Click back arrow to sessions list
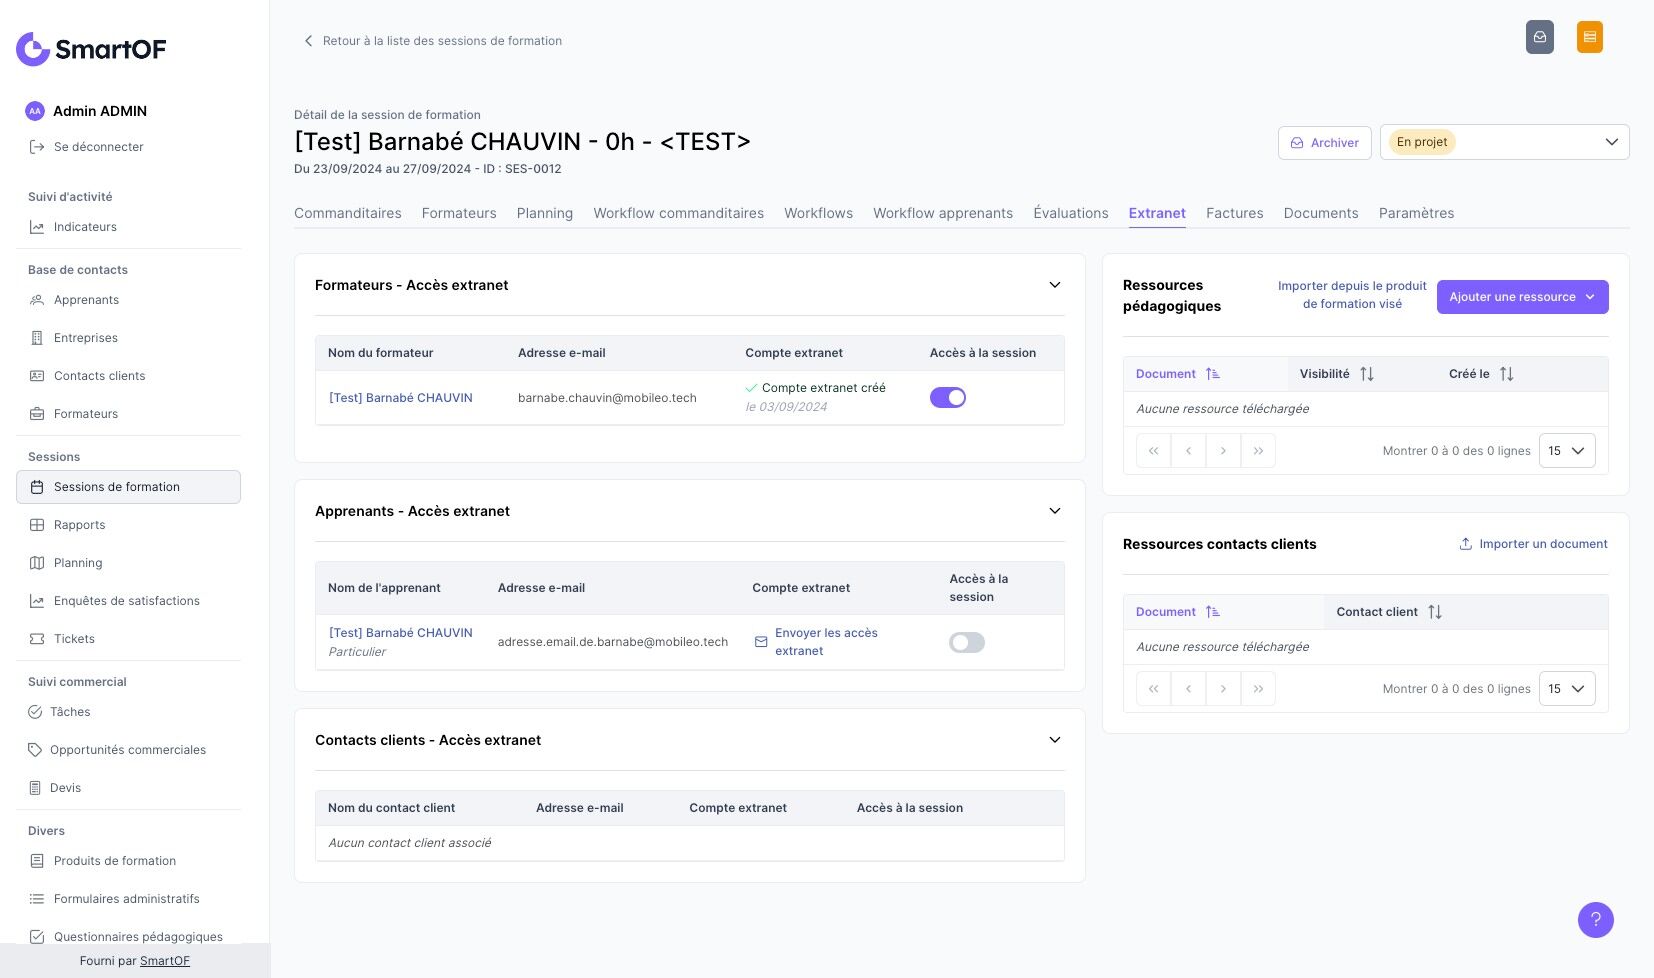The width and height of the screenshot is (1654, 978). click(308, 41)
